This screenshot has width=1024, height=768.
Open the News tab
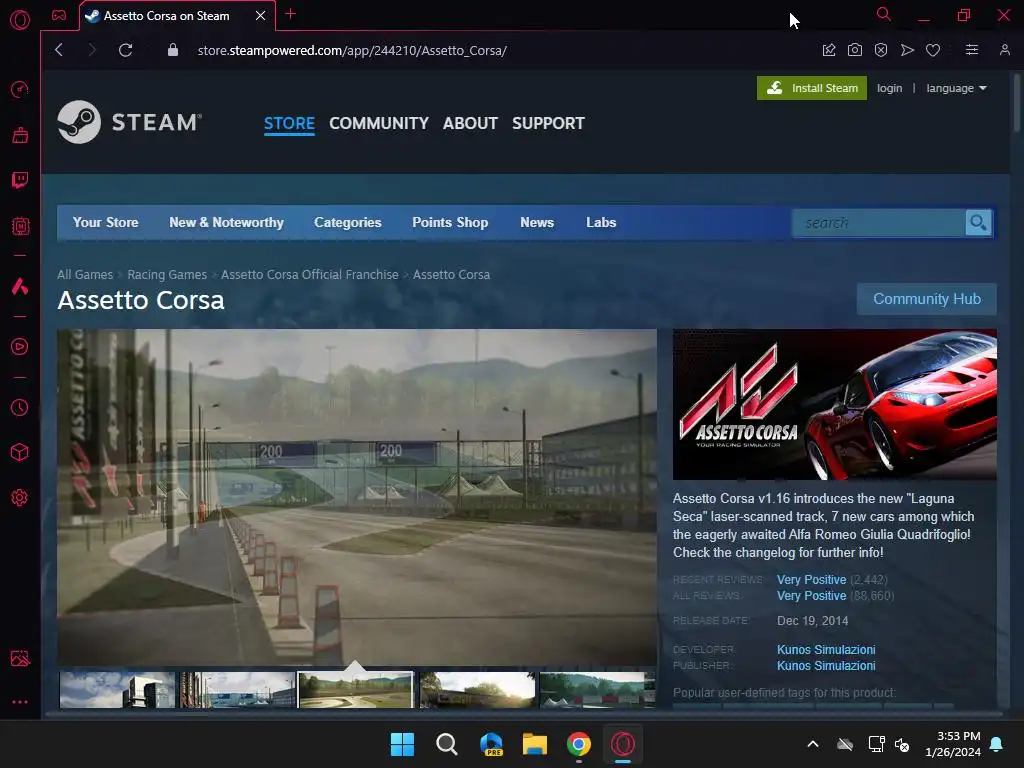pos(537,223)
